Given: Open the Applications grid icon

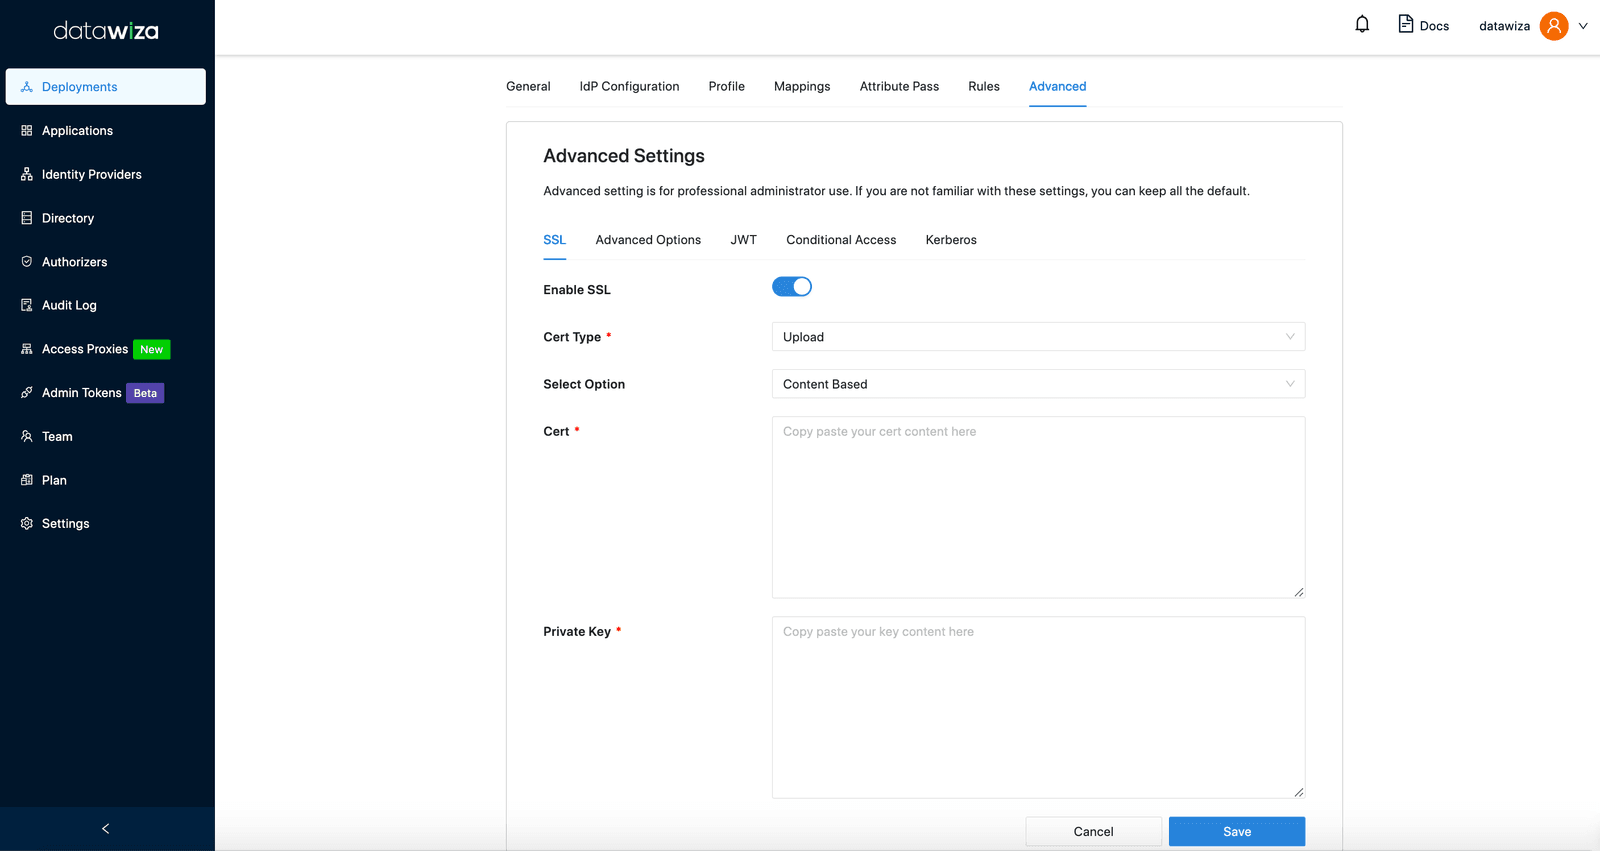Looking at the screenshot, I should tap(27, 131).
